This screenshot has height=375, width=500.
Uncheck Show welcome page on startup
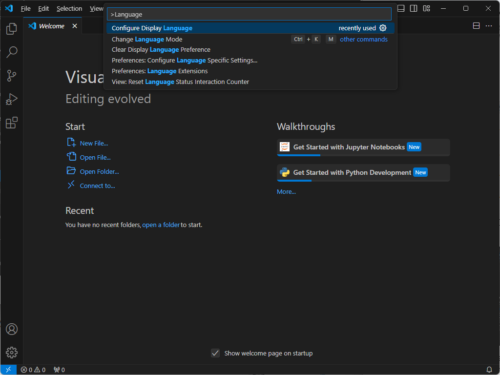click(x=215, y=353)
